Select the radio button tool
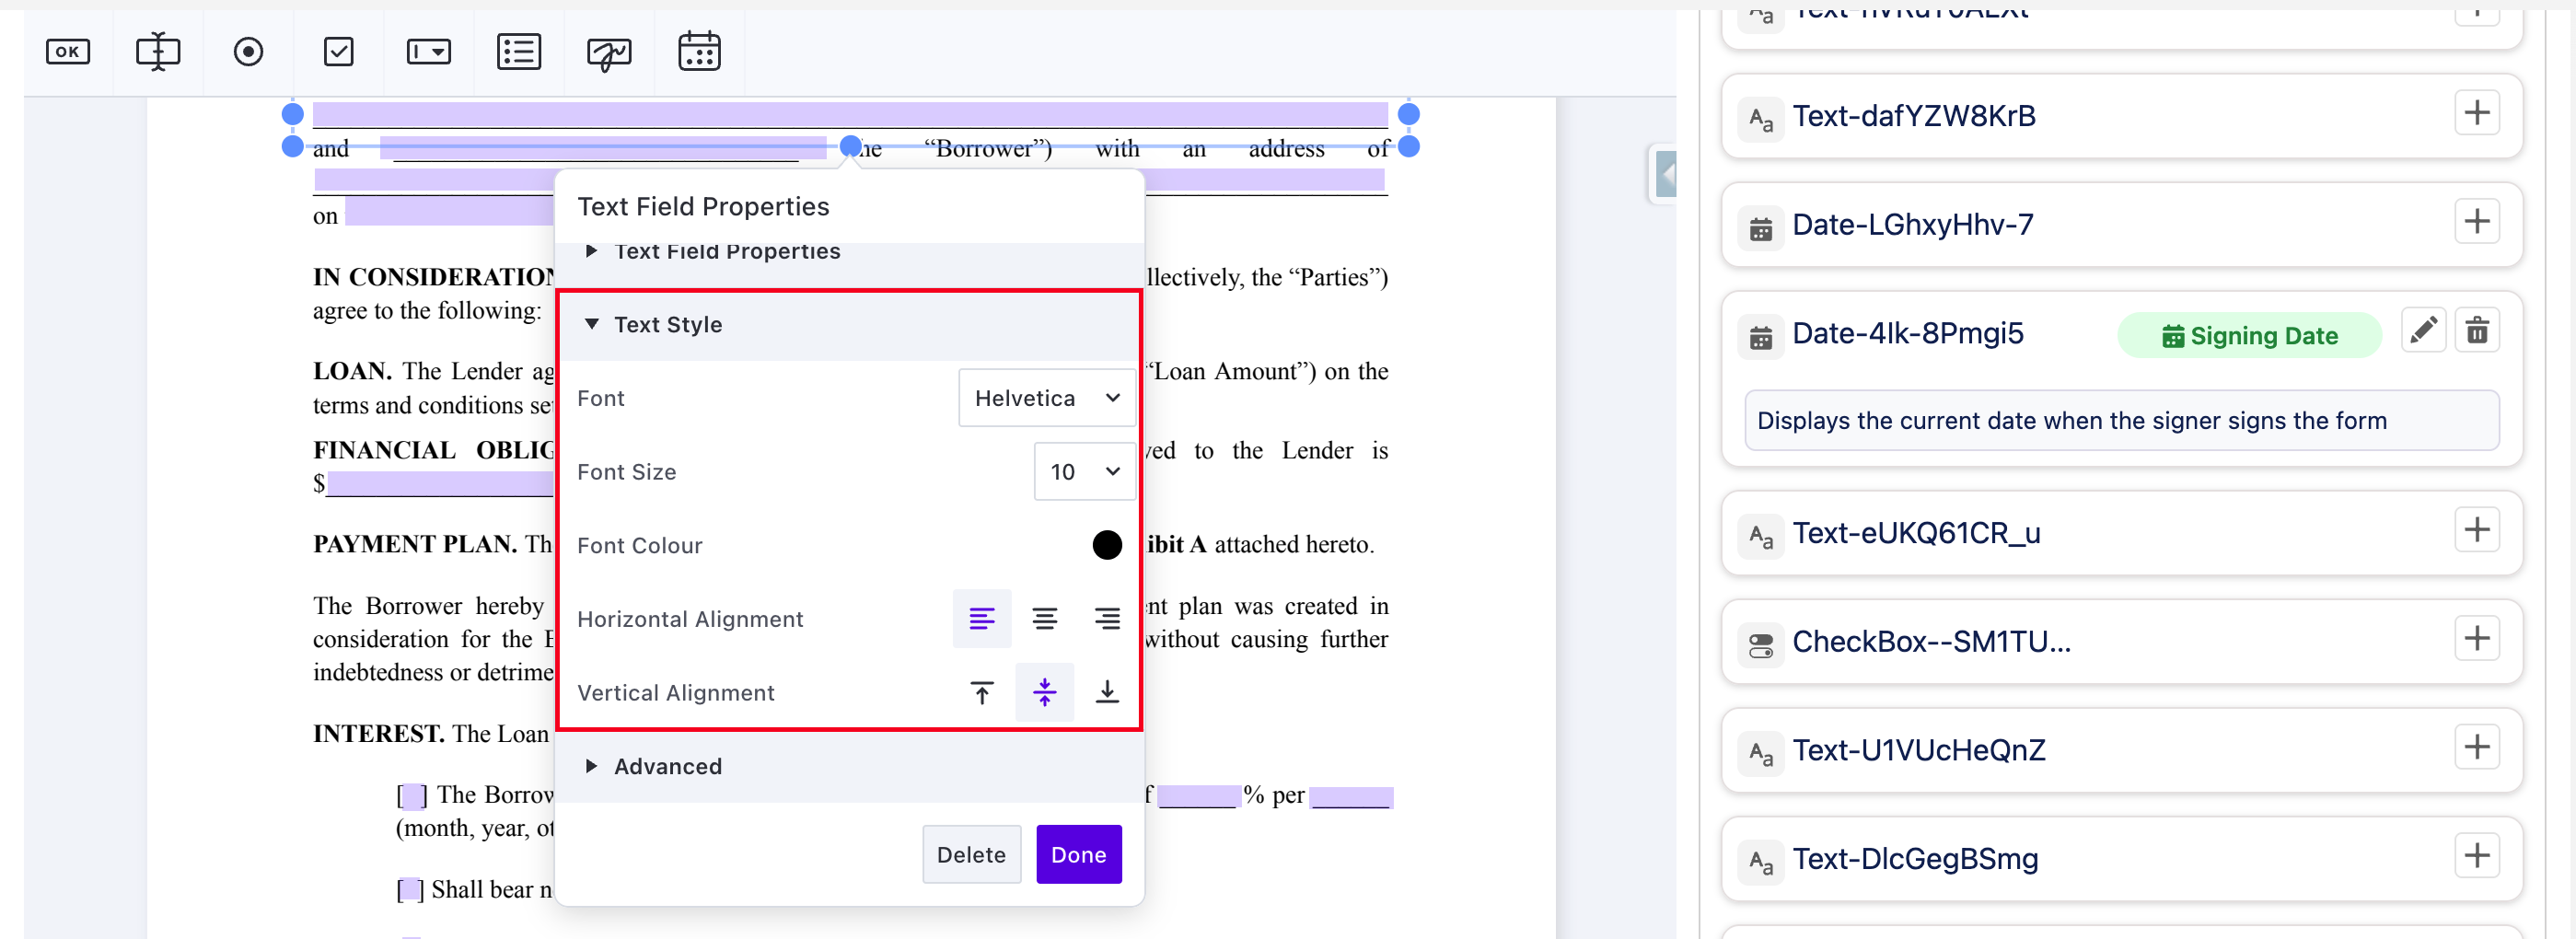The width and height of the screenshot is (2576, 939). 248,52
